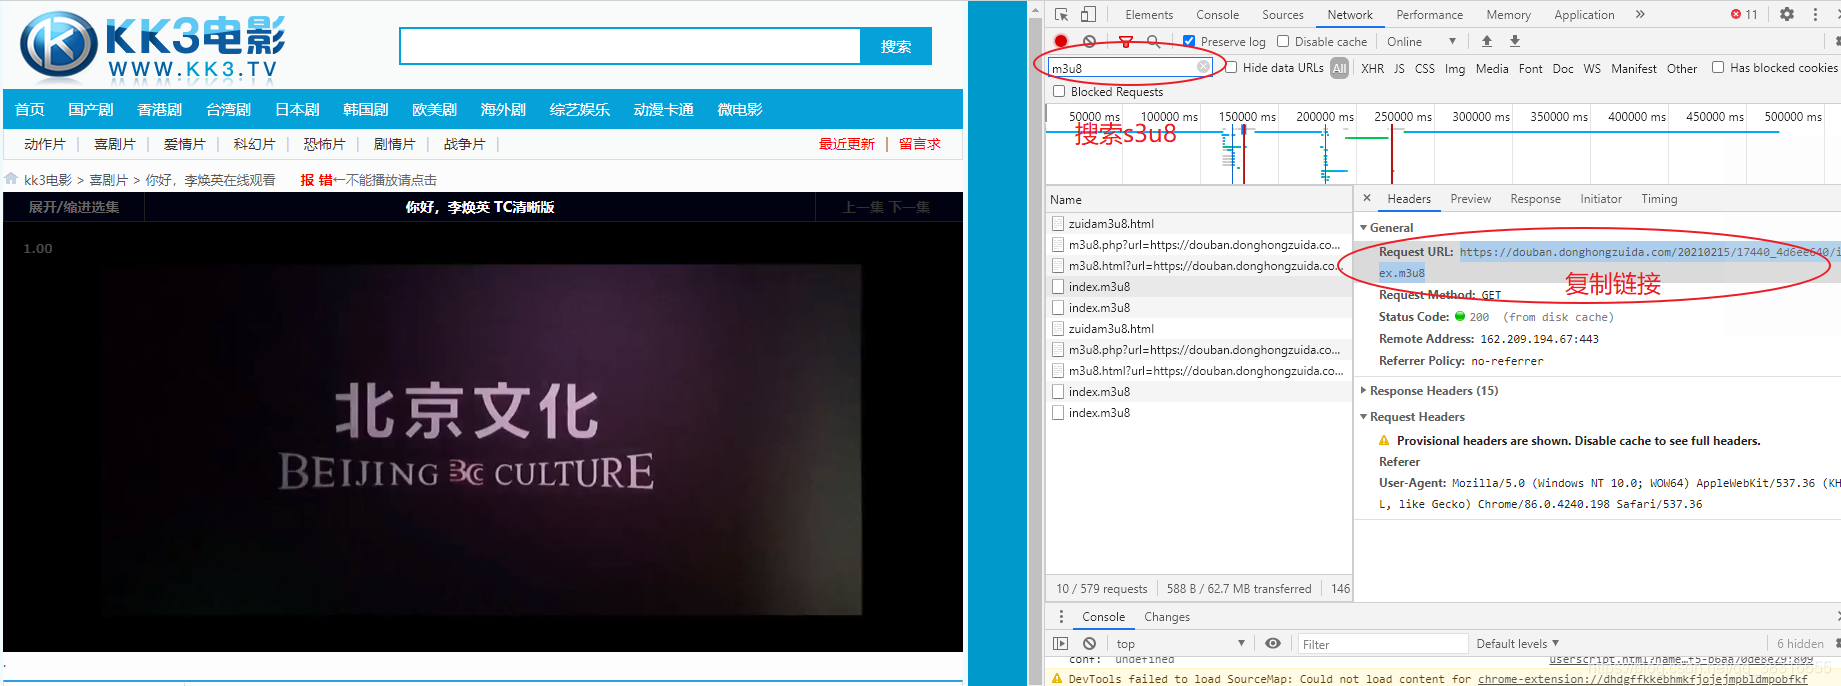Switch to the Performance panel tab
The width and height of the screenshot is (1841, 686).
point(1430,14)
